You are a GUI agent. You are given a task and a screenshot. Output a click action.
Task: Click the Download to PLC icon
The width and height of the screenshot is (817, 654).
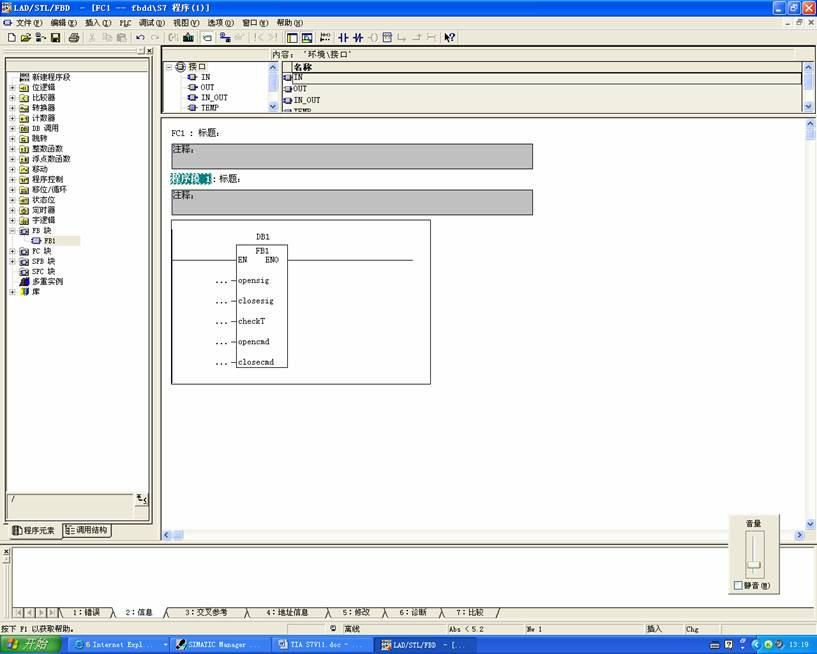(x=189, y=38)
